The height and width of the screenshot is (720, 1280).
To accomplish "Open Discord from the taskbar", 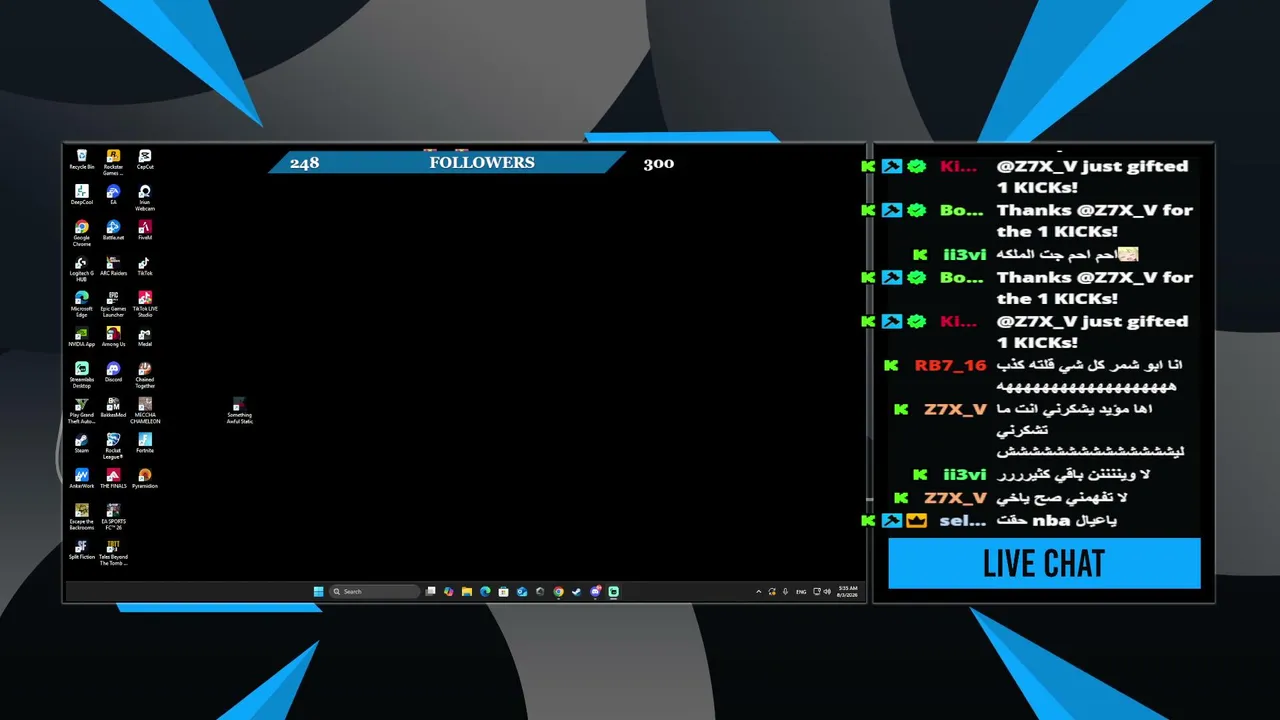I will (595, 592).
